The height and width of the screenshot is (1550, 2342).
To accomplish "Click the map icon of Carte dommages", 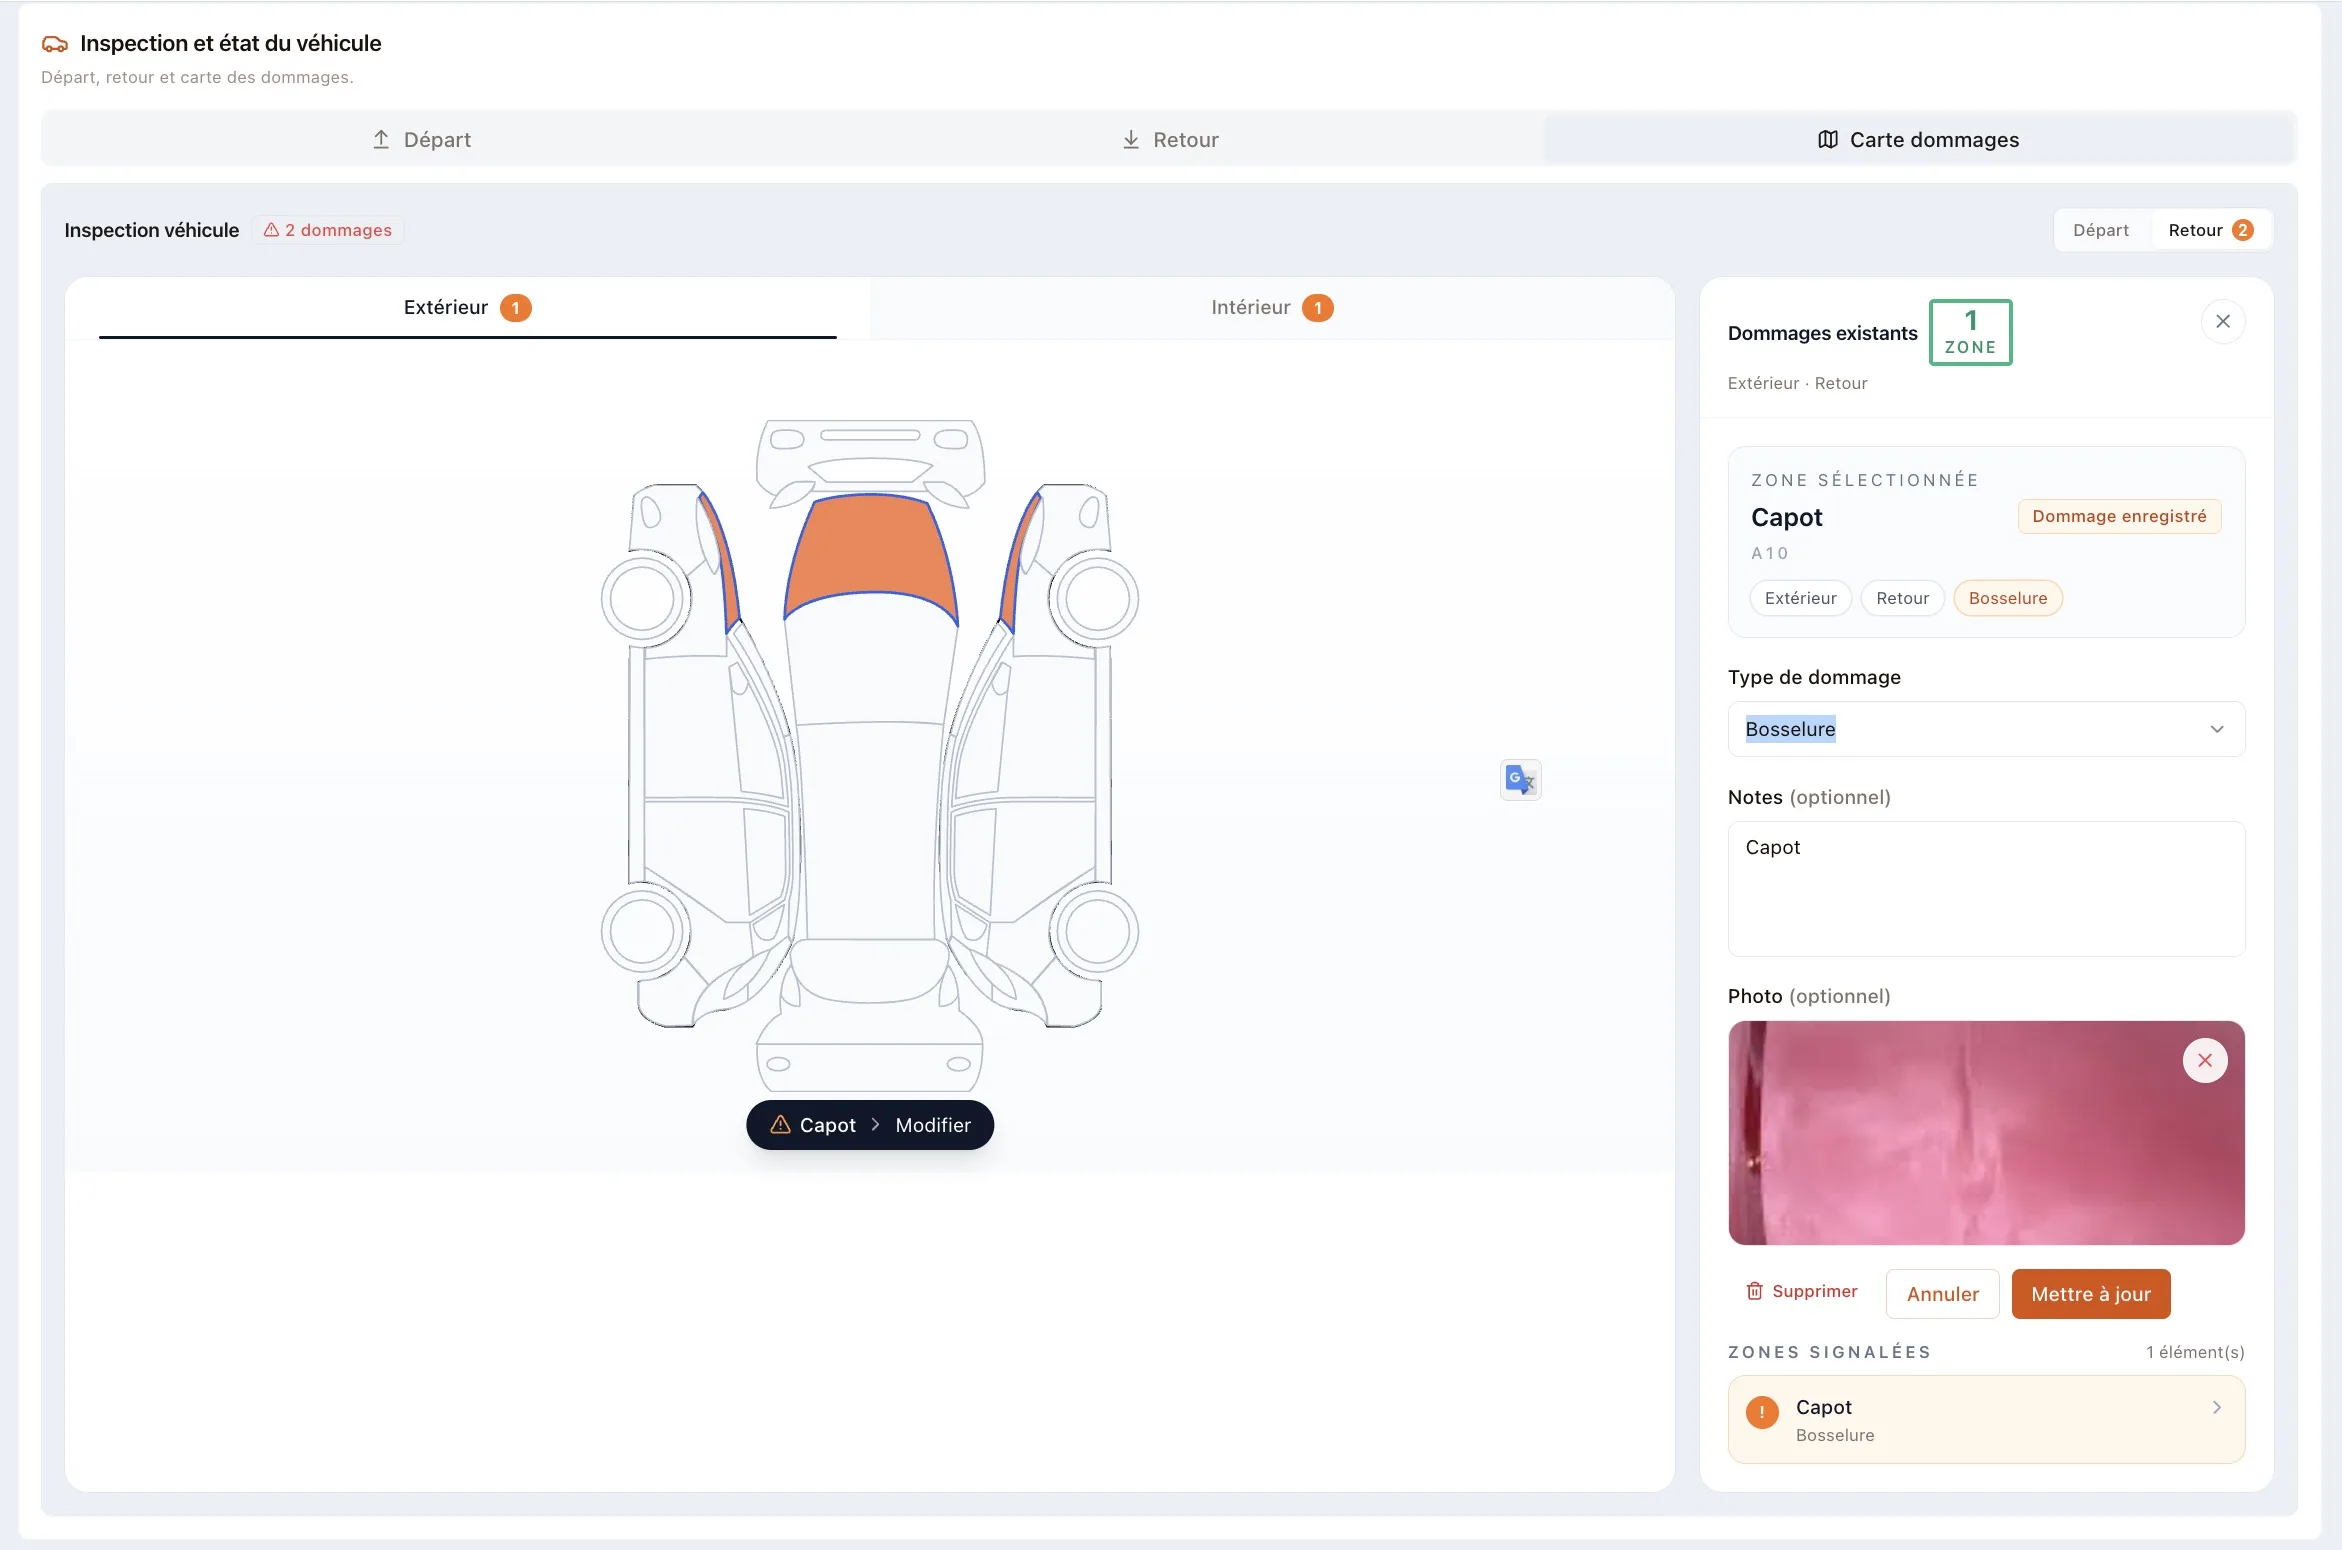I will (x=1827, y=140).
